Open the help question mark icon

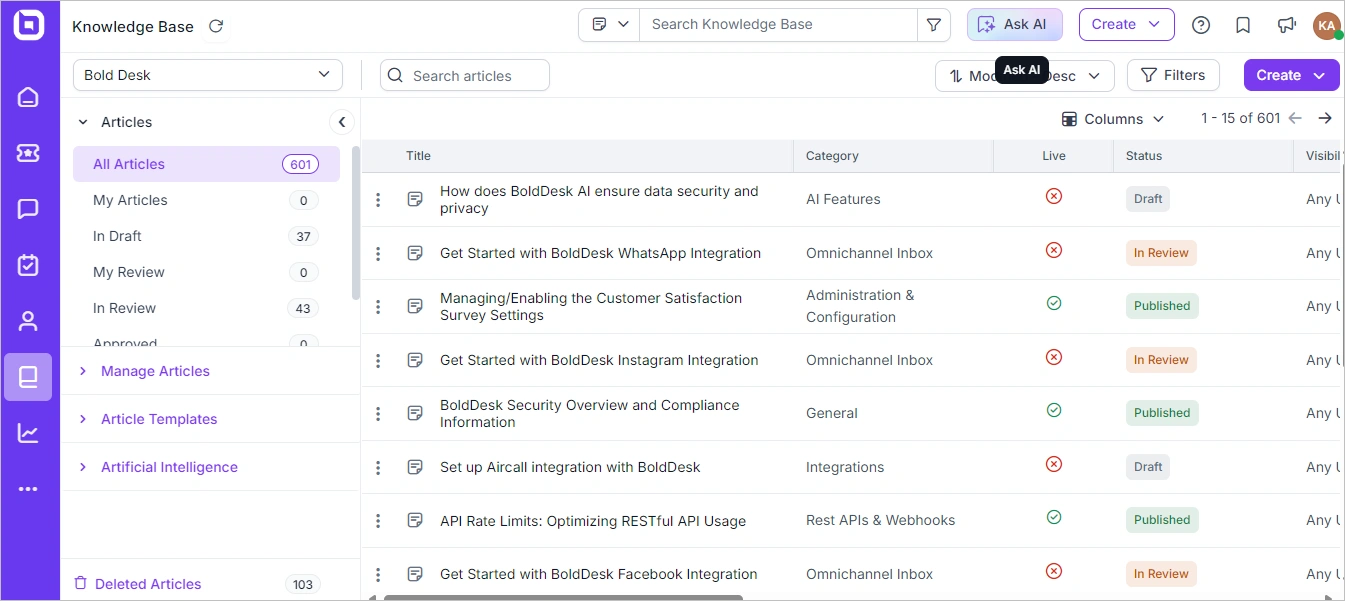[1201, 25]
